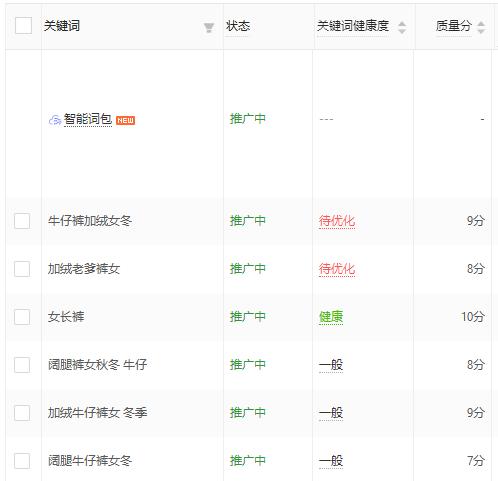Sort by 质量分 arrows
This screenshot has height=481, width=498.
481,27
